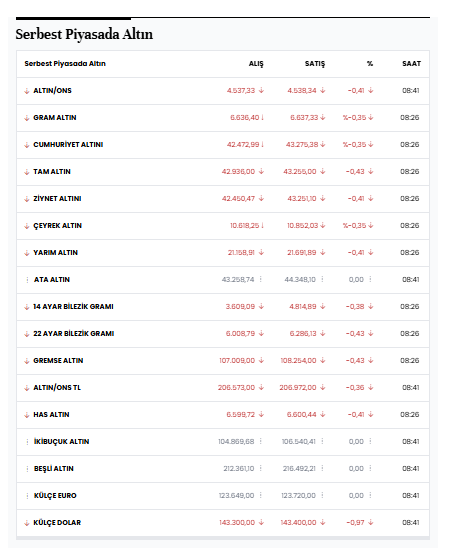This screenshot has width=449, height=558.
Task: Click the arrow icon before ÇEYREK ALTIN
Action: (x=27, y=226)
